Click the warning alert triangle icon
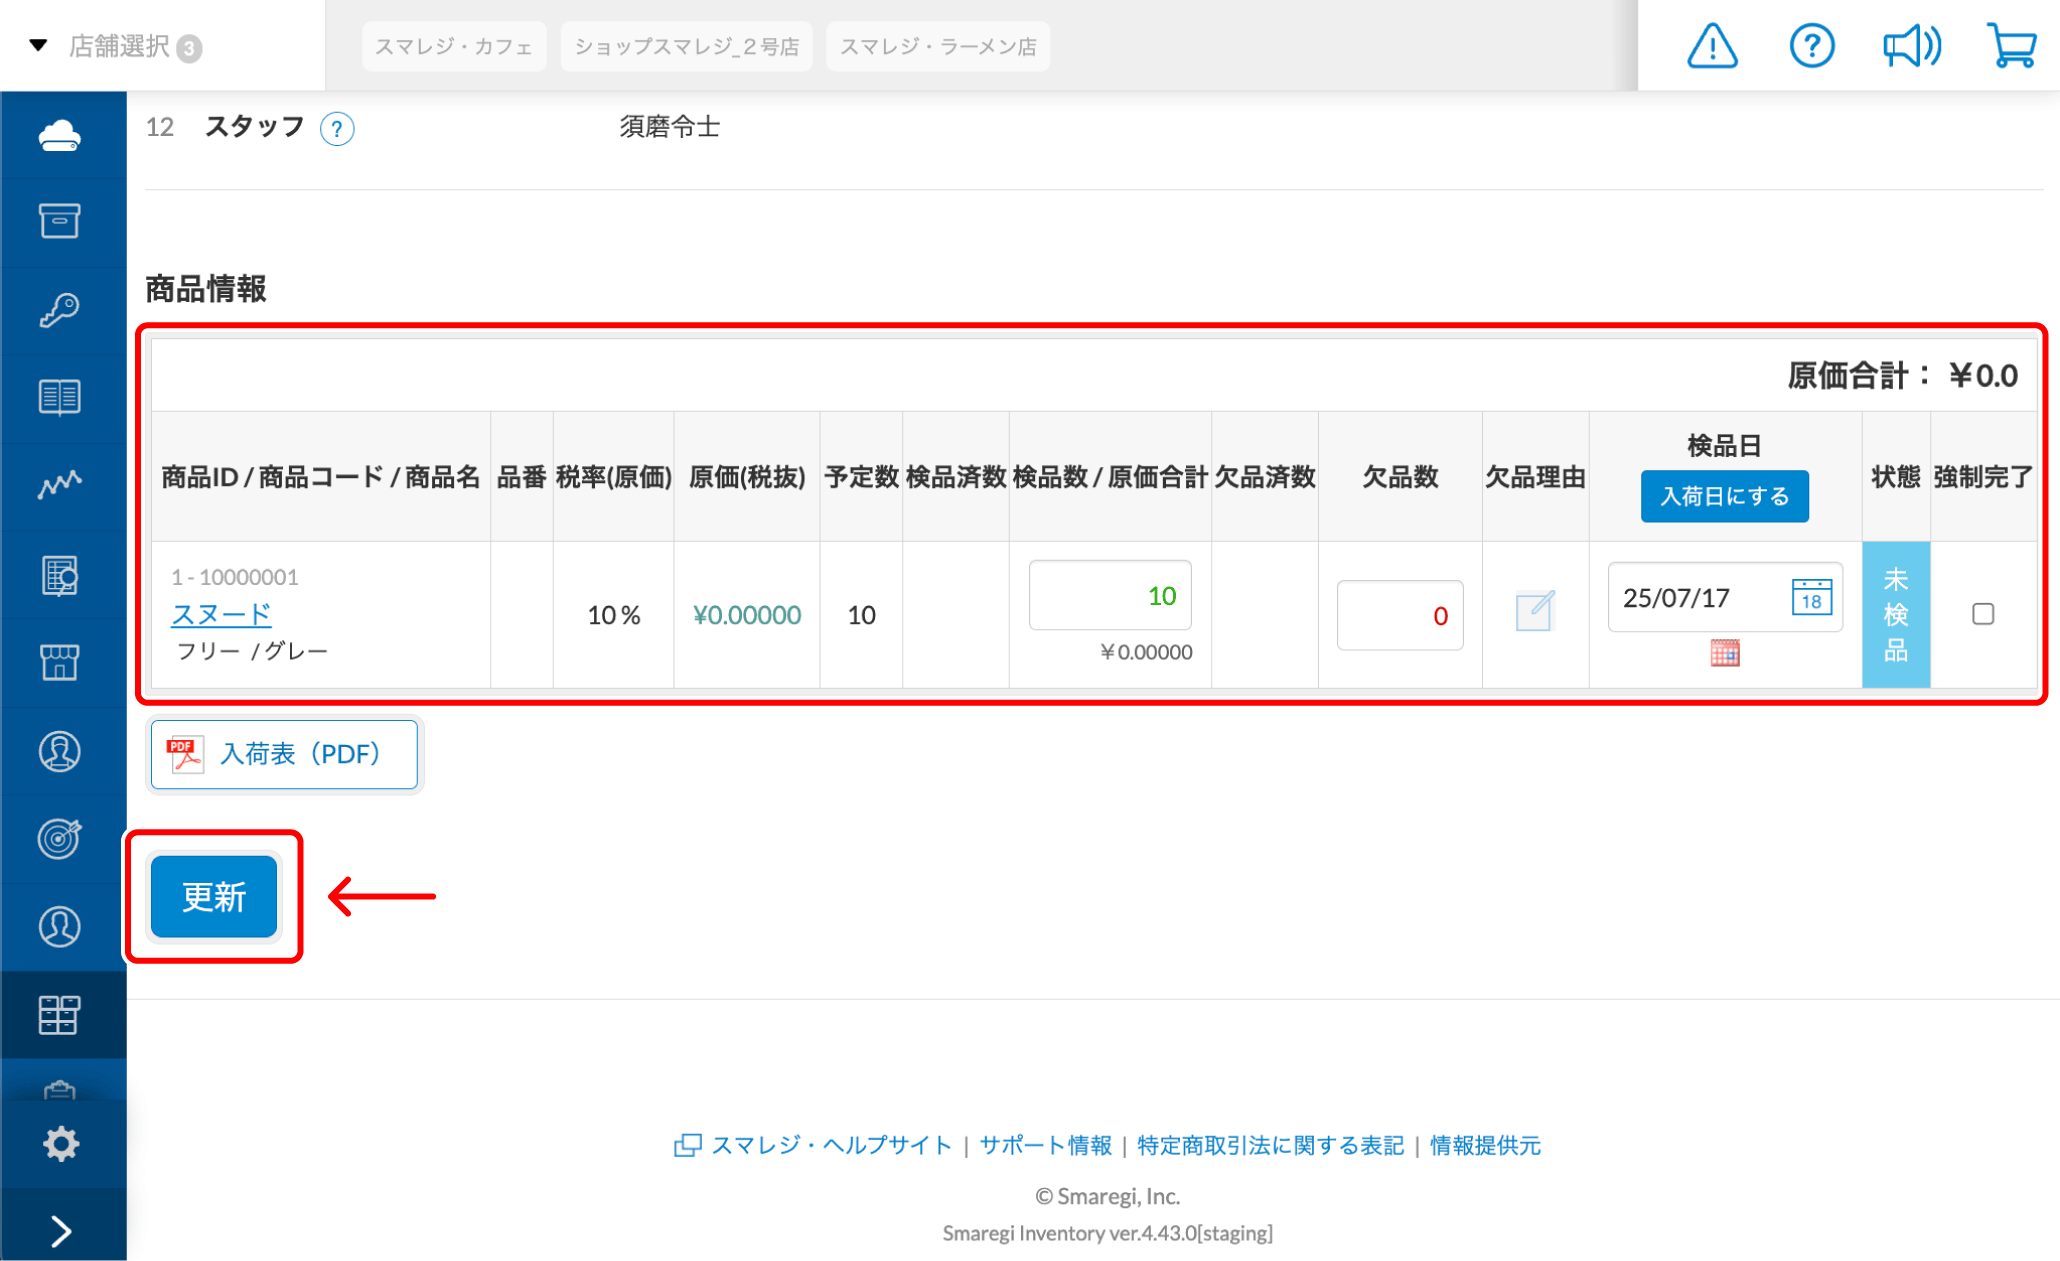Viewport: 2060px width, 1261px height. coord(1712,46)
